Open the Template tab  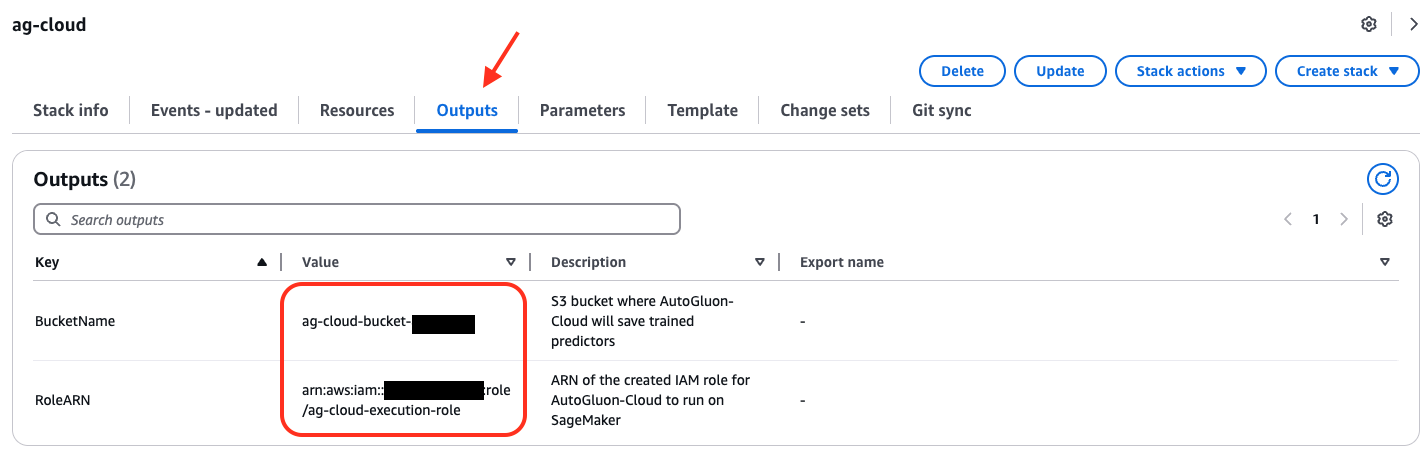(x=703, y=110)
